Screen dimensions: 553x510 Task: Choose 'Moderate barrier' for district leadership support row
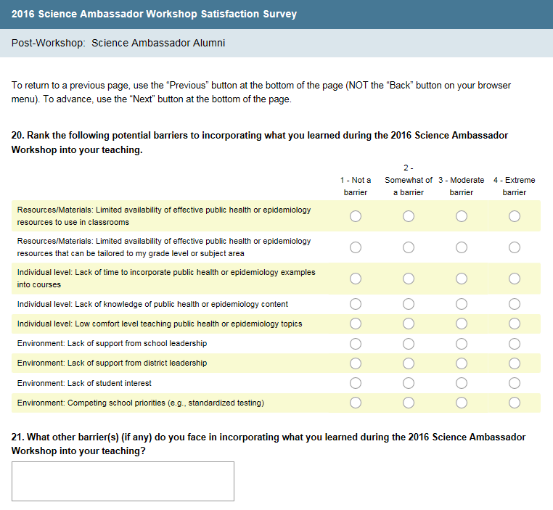coord(461,363)
